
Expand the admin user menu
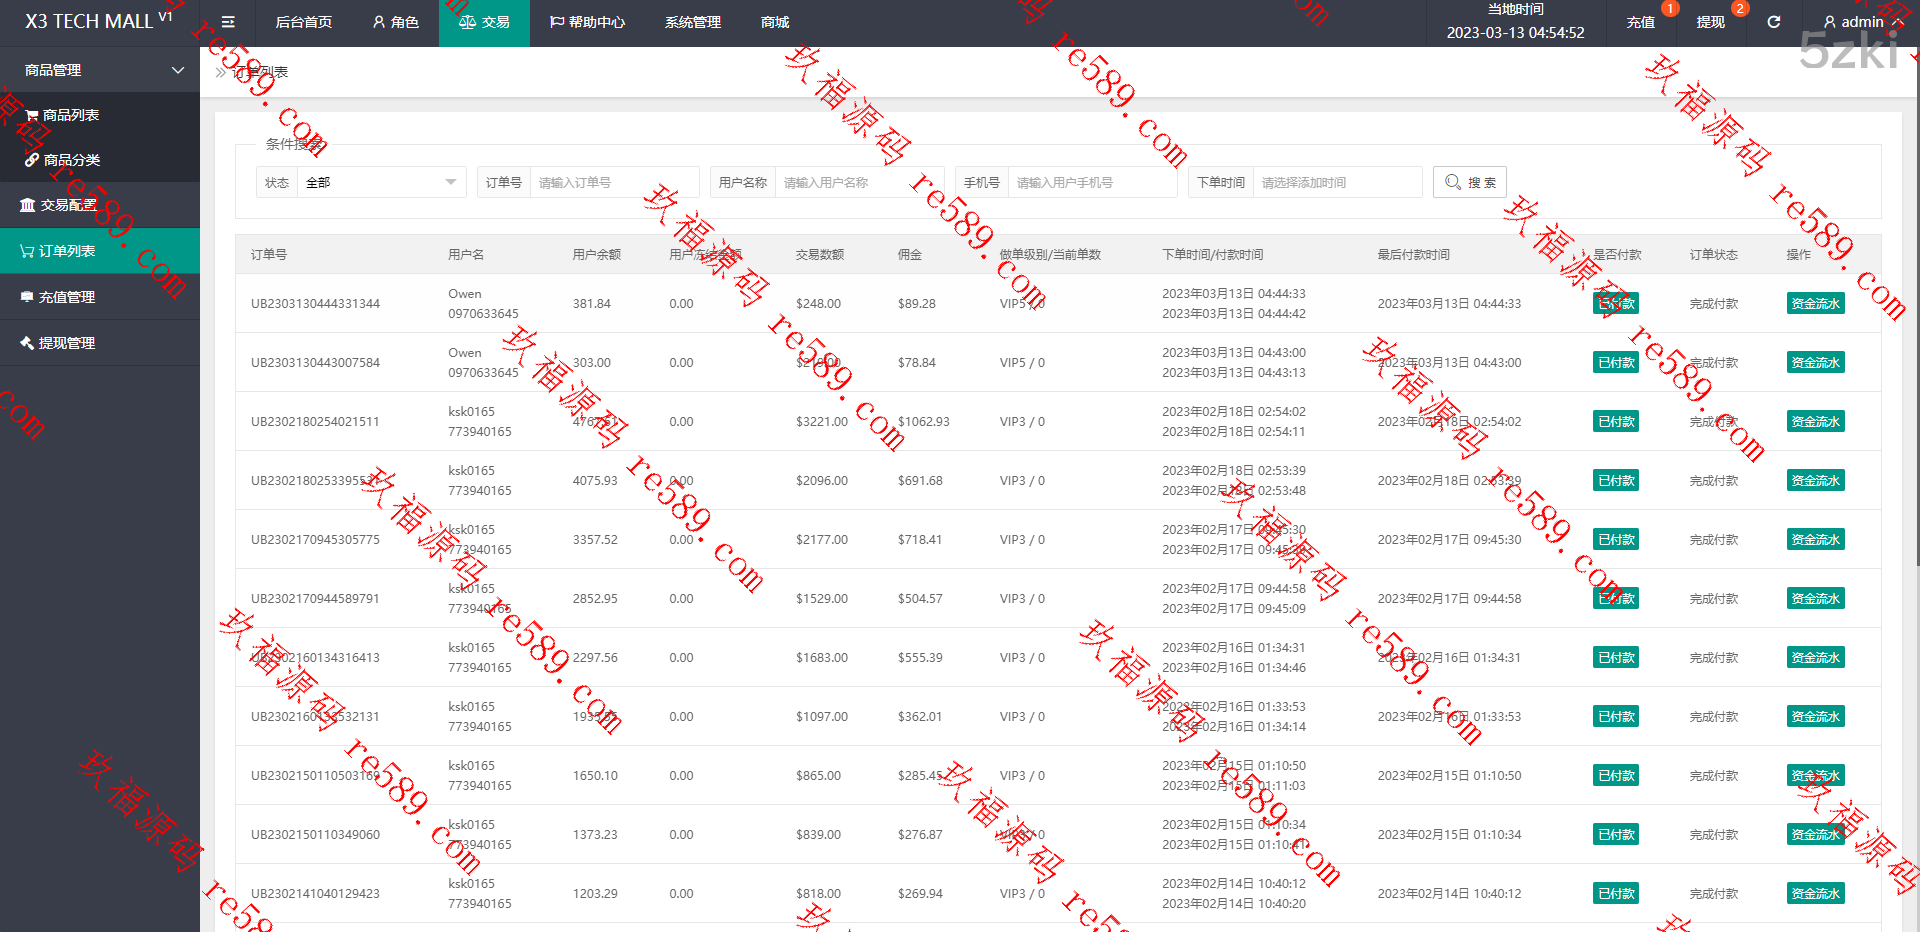1861,22
